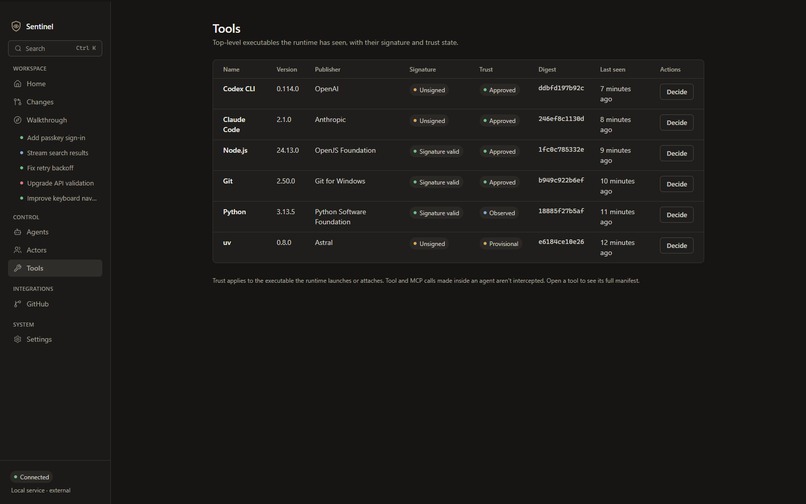806x504 pixels.
Task: Open the Home page
Action: [x=55, y=83]
